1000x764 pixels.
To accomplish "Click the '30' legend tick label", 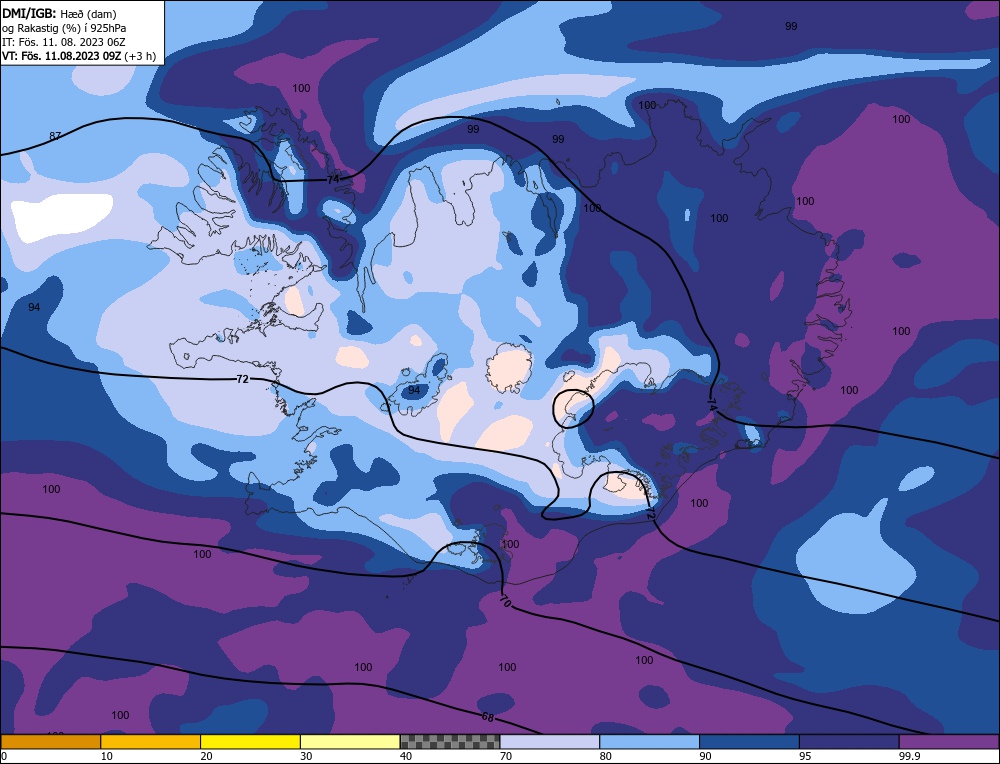I will pyautogui.click(x=306, y=756).
